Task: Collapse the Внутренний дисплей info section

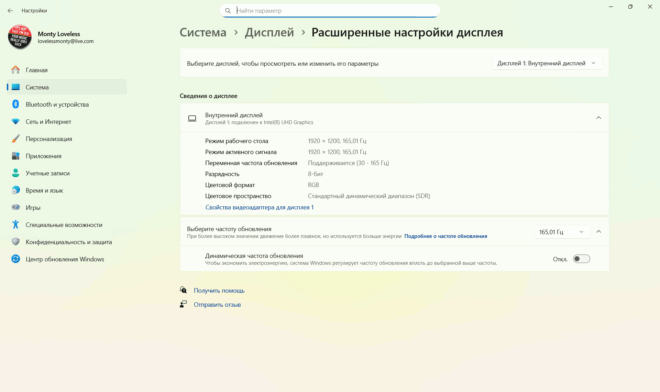Action: coord(599,118)
